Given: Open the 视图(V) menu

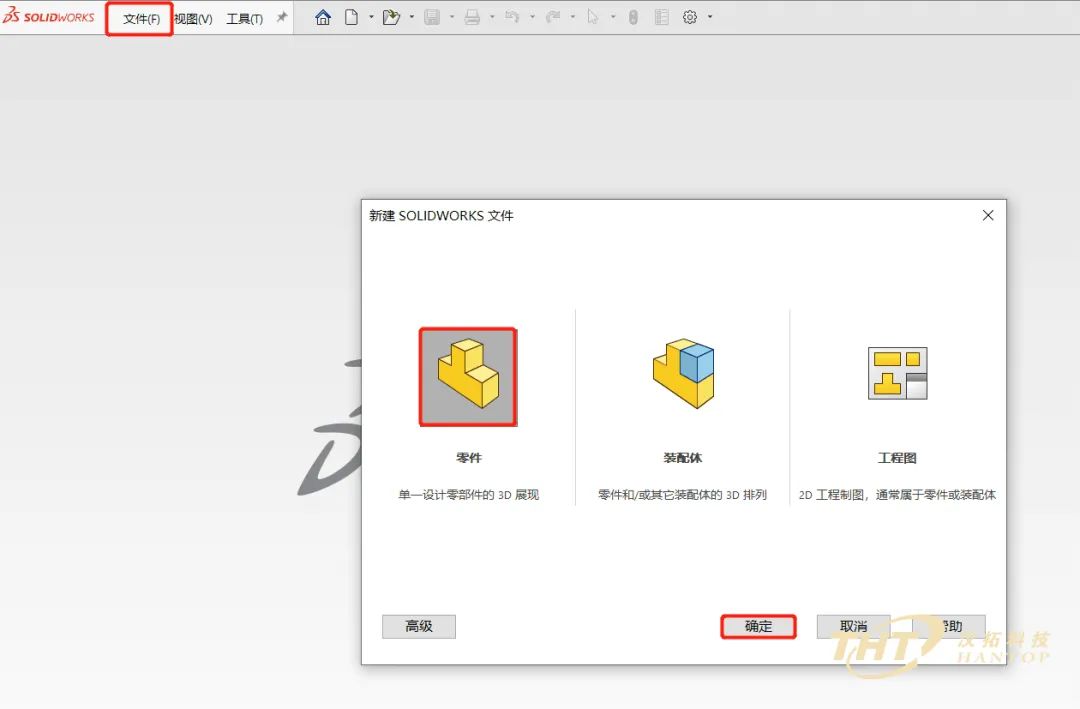Looking at the screenshot, I should pyautogui.click(x=193, y=19).
